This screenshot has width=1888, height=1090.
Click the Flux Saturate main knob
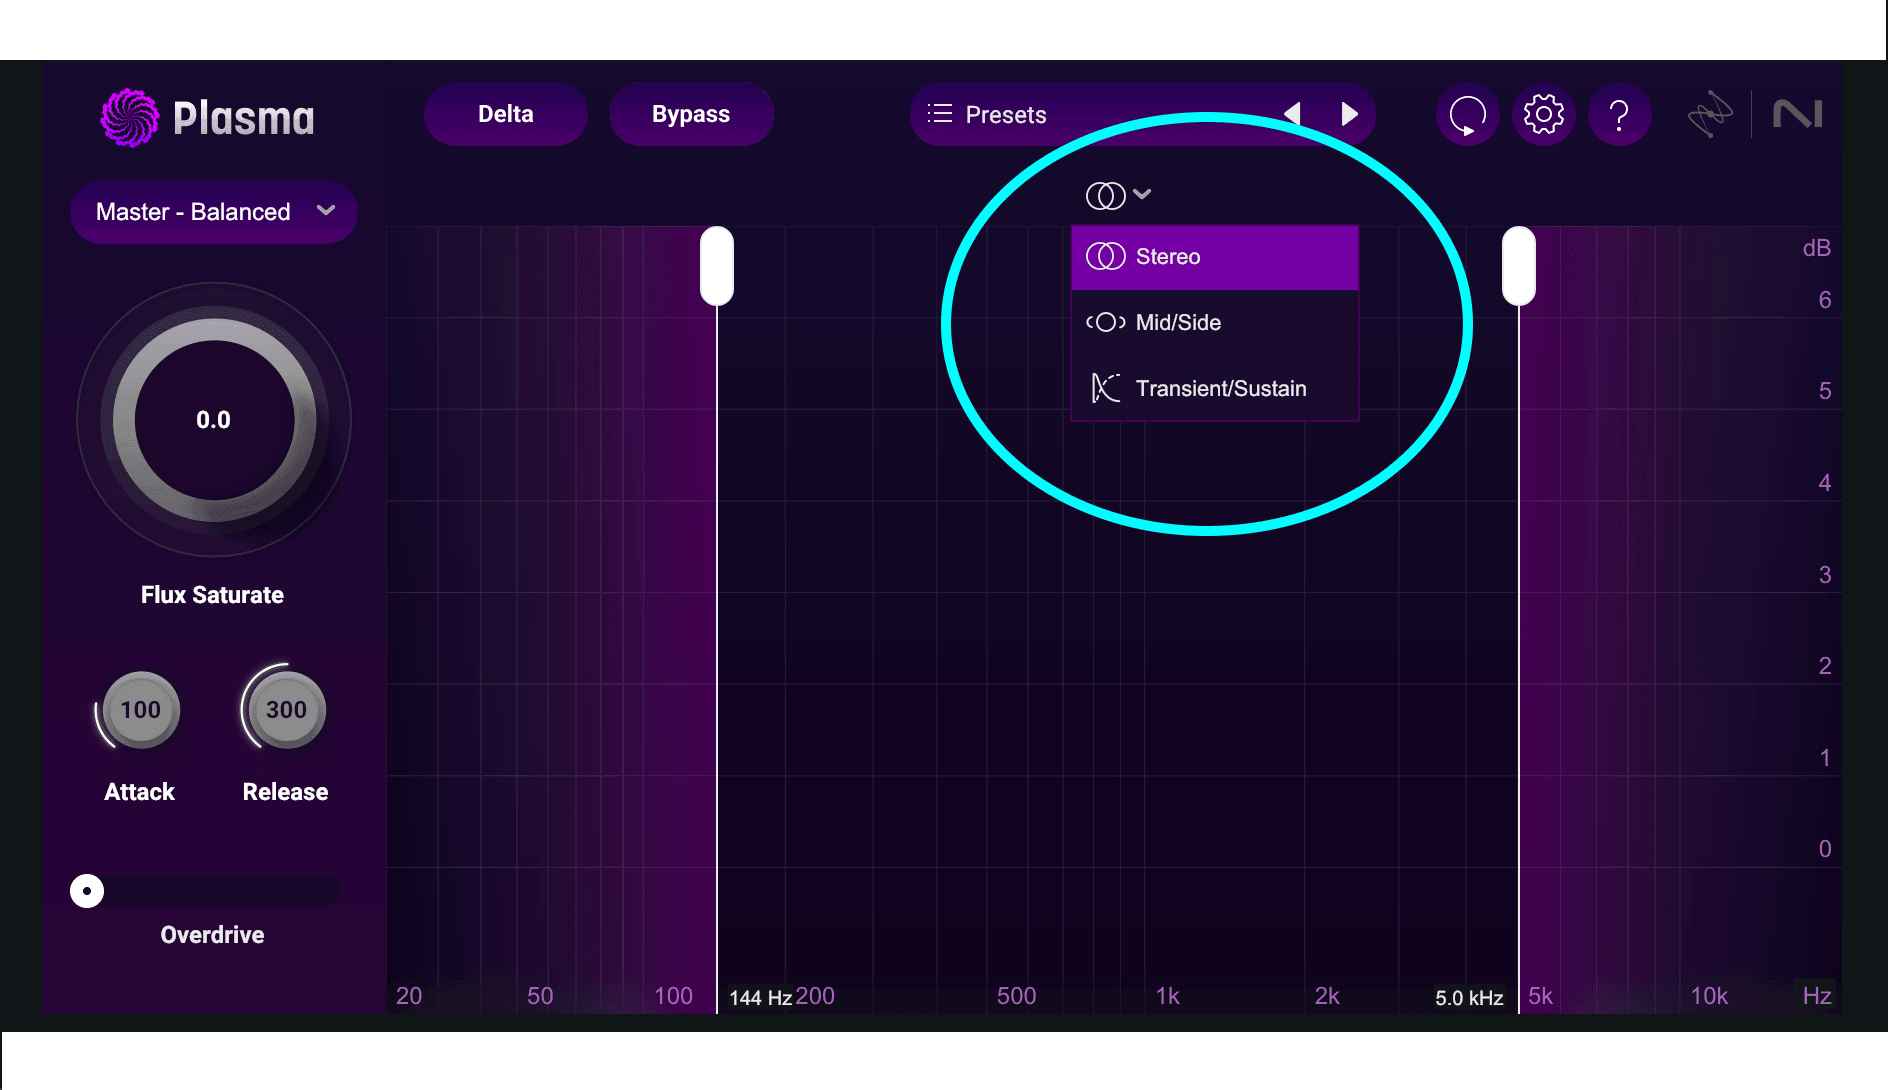214,420
